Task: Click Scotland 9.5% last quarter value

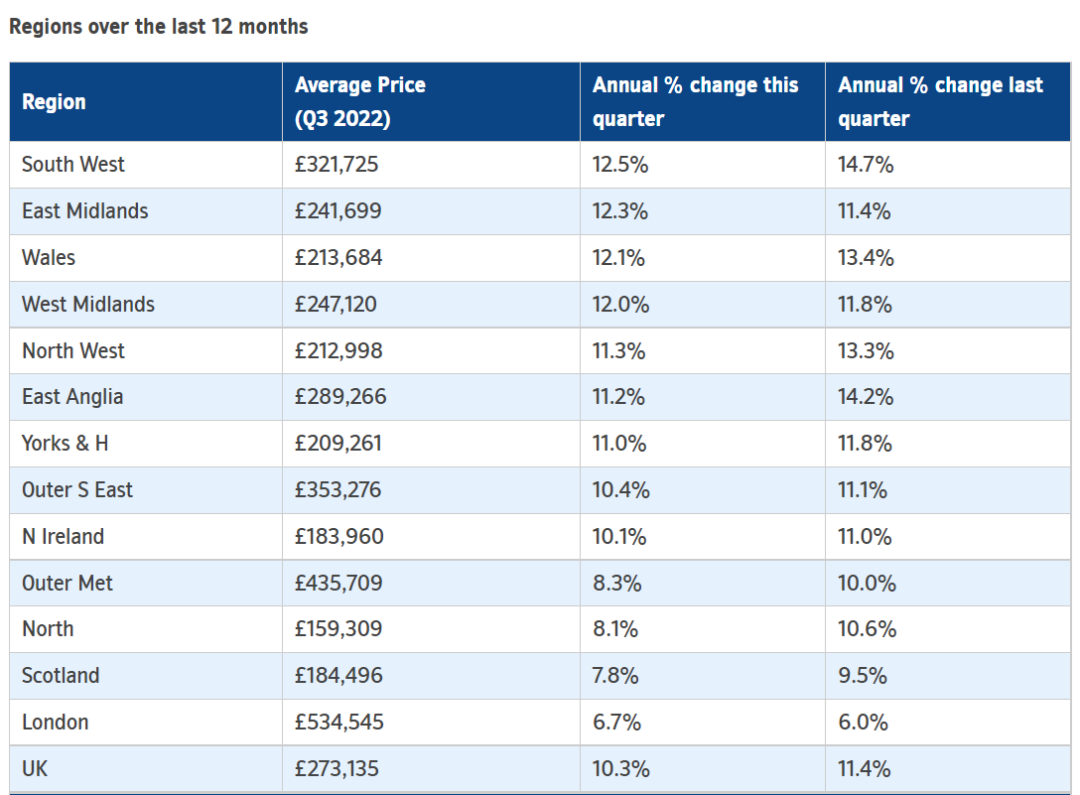Action: [x=862, y=676]
